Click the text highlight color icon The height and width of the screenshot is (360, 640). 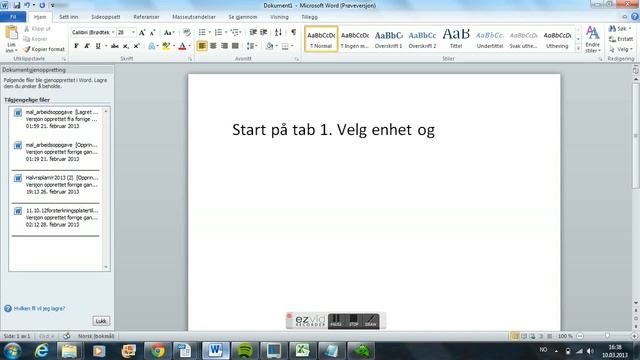tap(166, 46)
